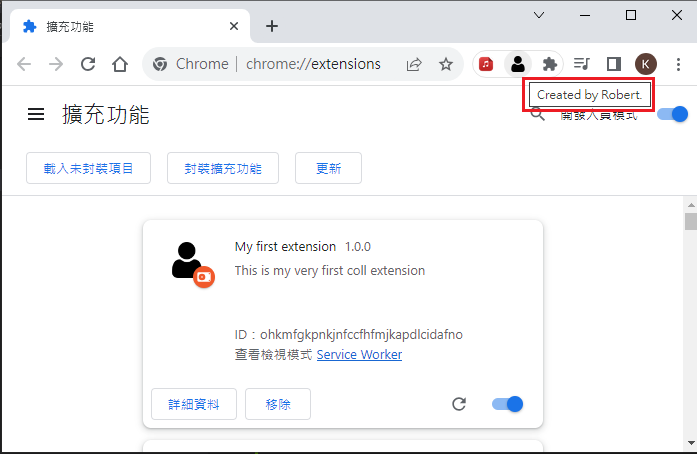Open Chrome three-dot menu
The image size is (697, 454).
679,64
